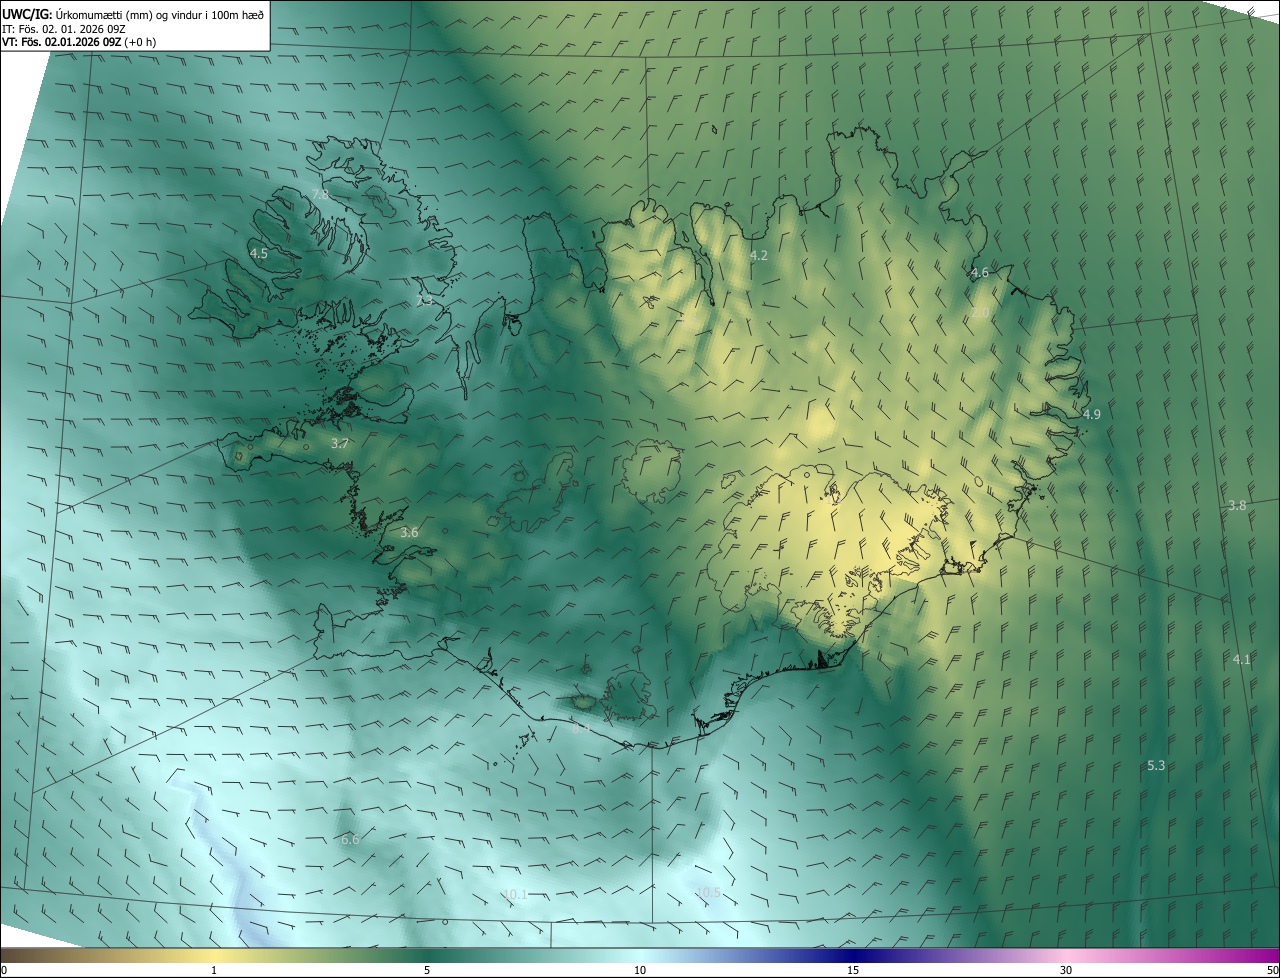Click the 50 tick label on the scale
The width and height of the screenshot is (1280, 978).
click(x=1272, y=970)
